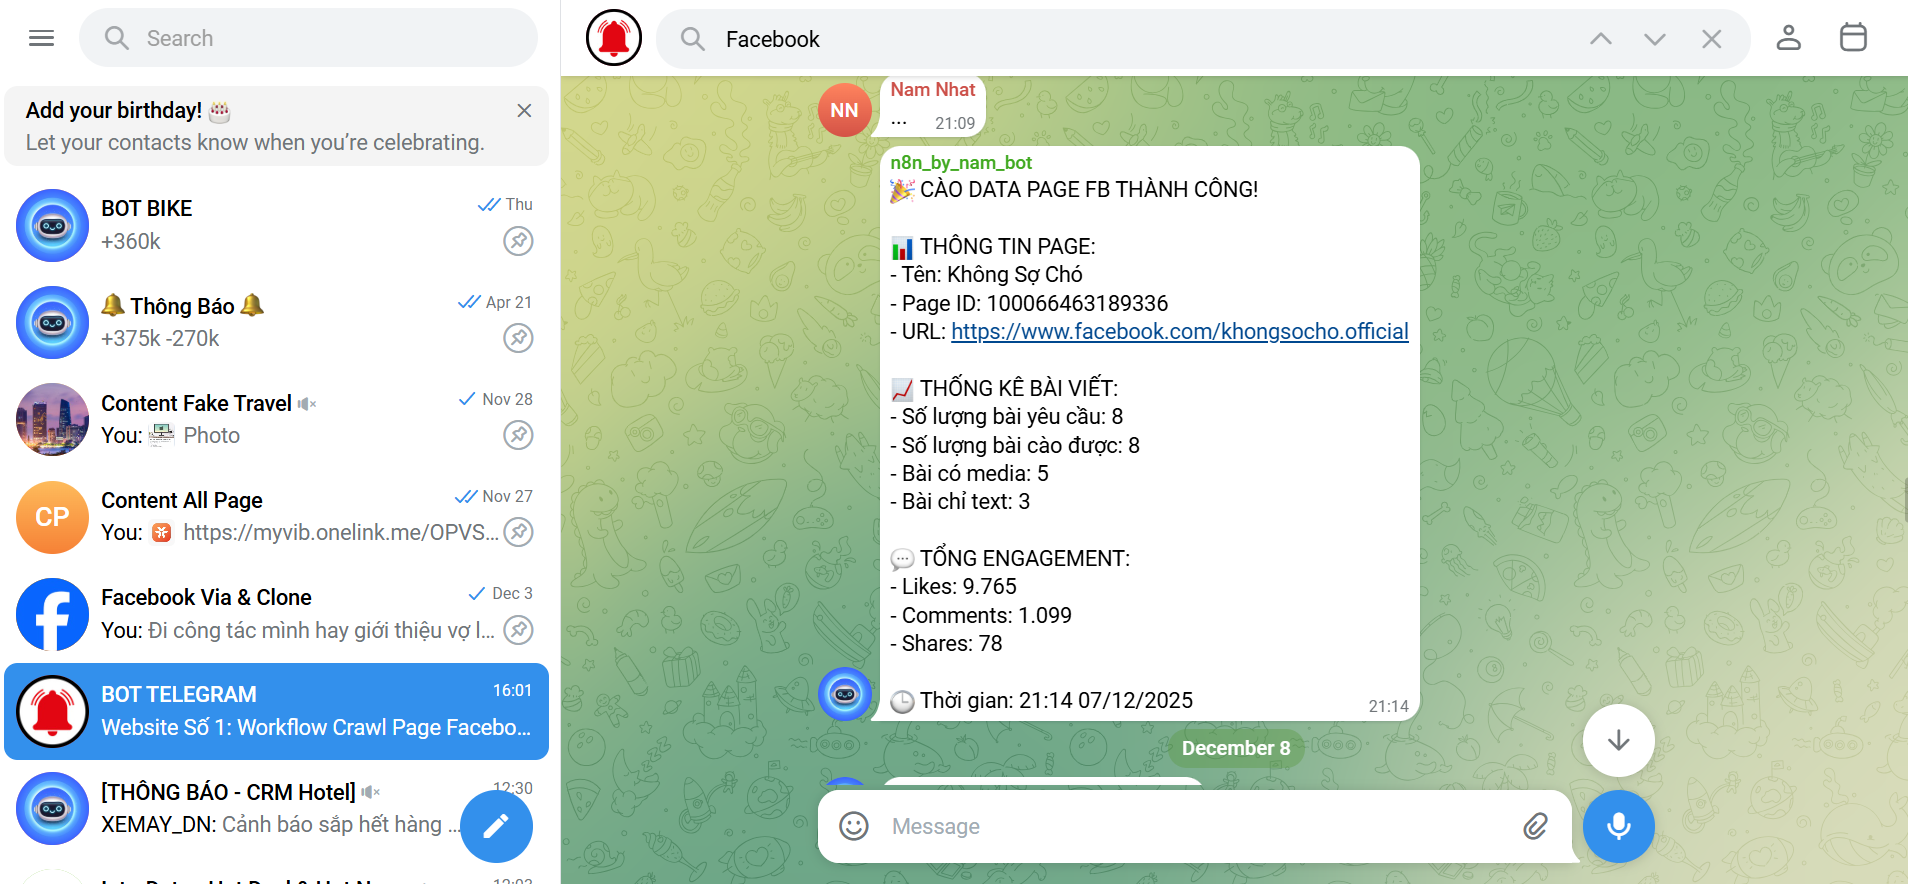Image resolution: width=1908 pixels, height=884 pixels.
Task: Click the new message pencil button
Action: 496,826
